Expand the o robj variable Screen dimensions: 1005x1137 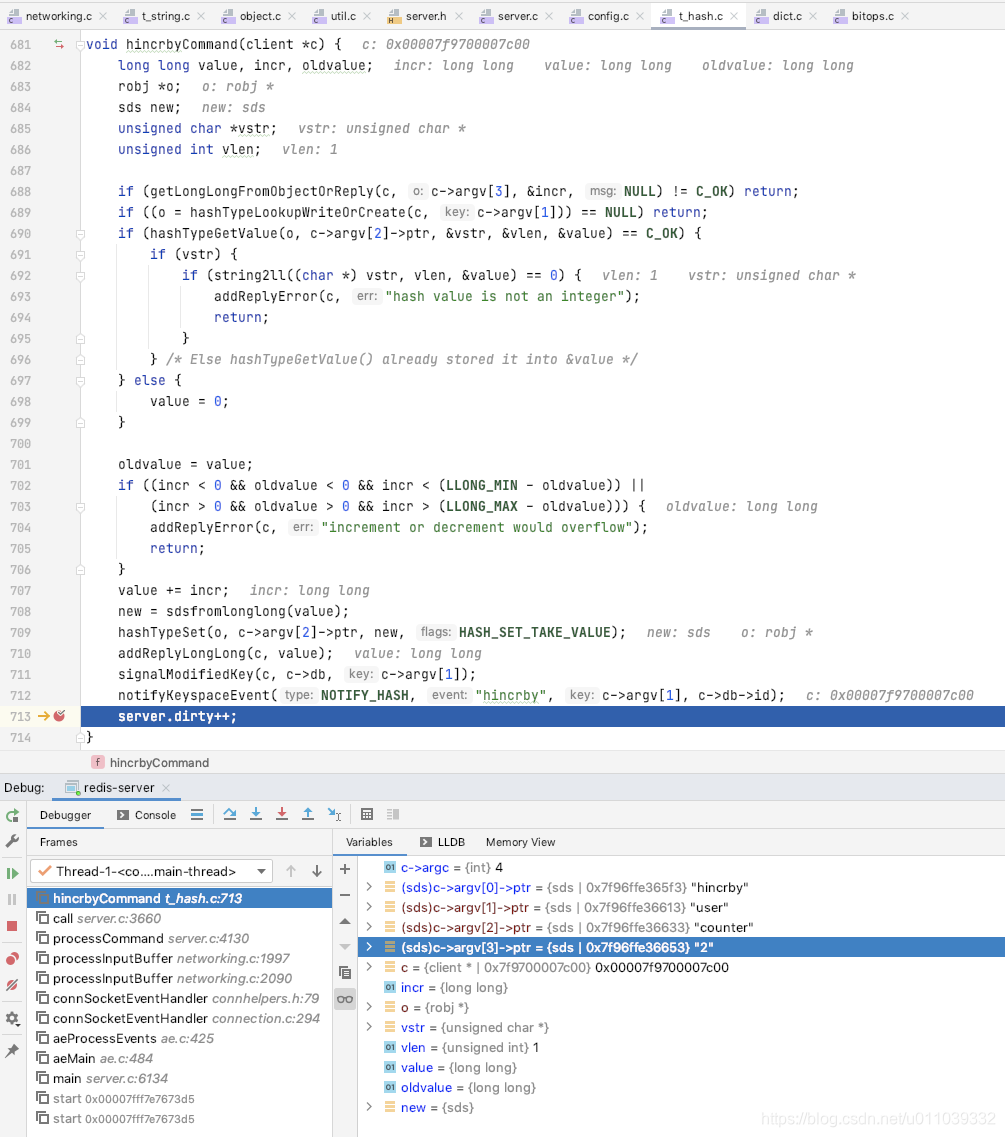pyautogui.click(x=369, y=1006)
